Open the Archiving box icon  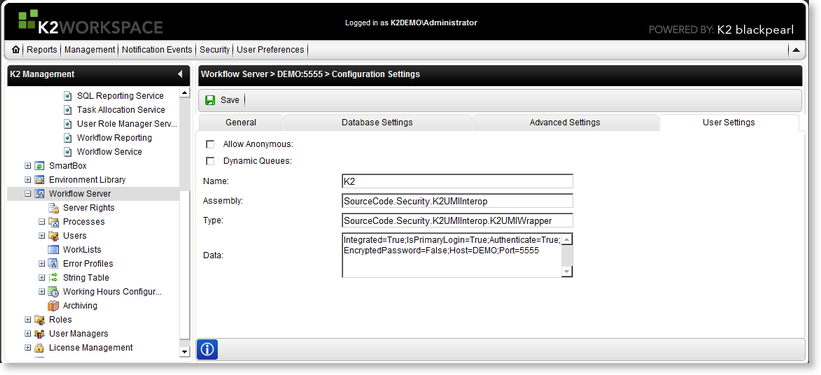tap(53, 305)
